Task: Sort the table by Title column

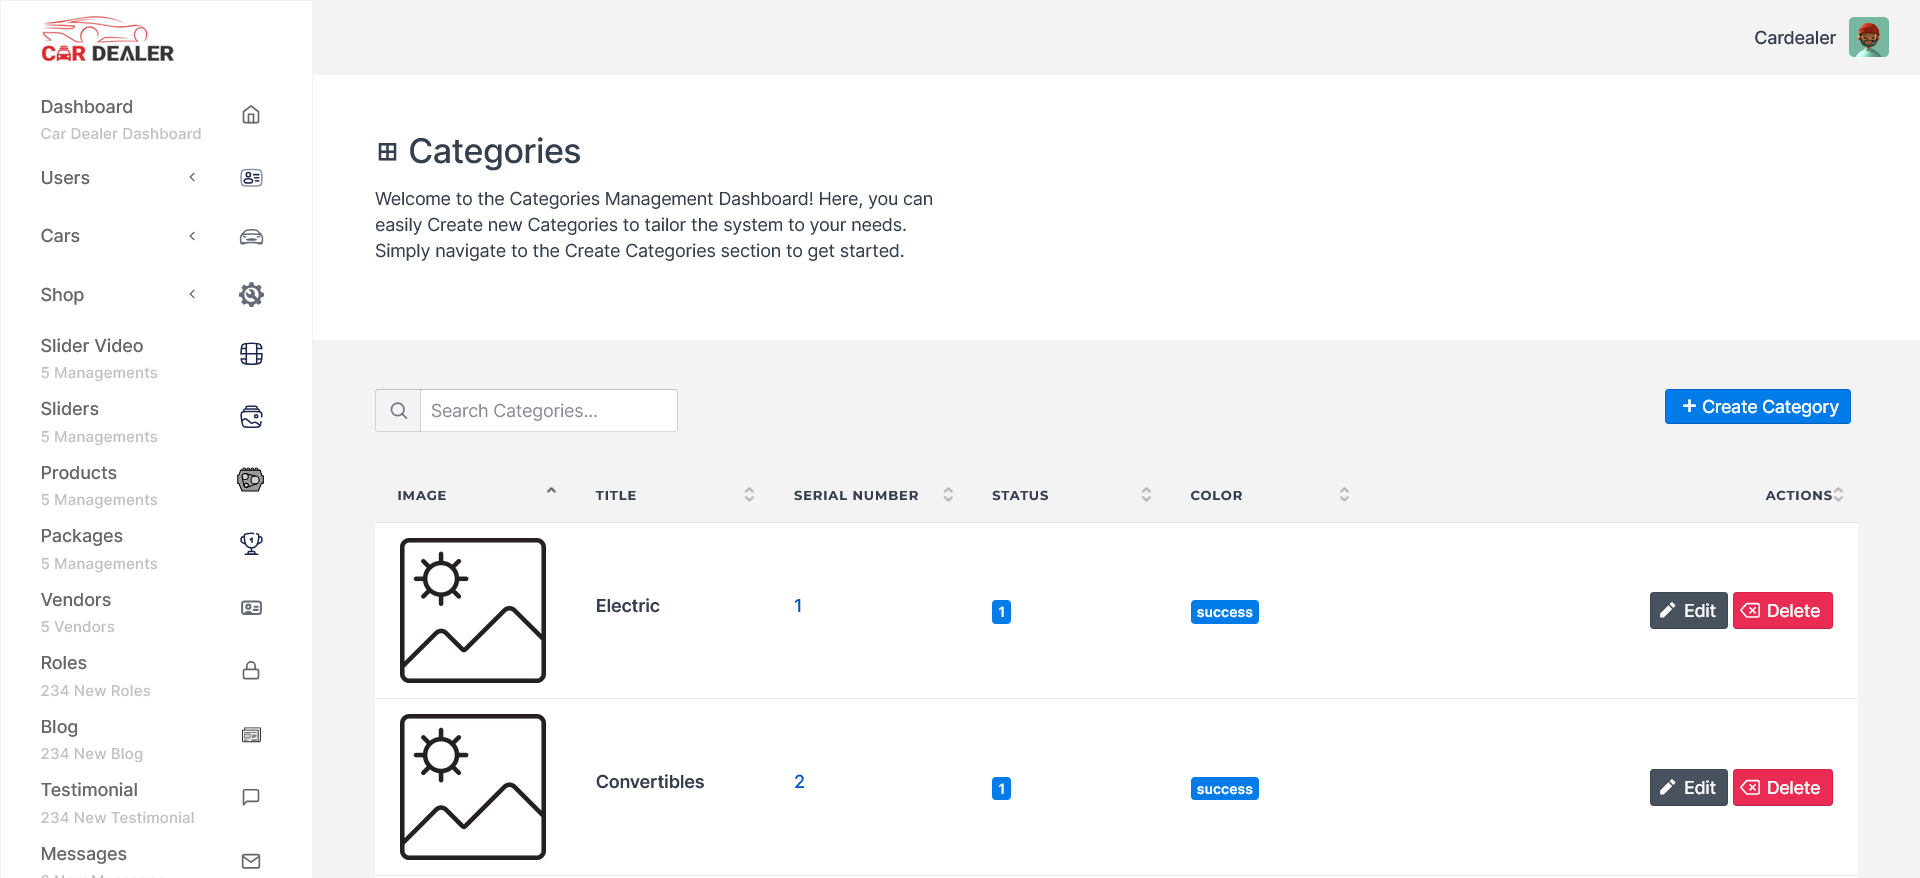Action: click(x=749, y=495)
